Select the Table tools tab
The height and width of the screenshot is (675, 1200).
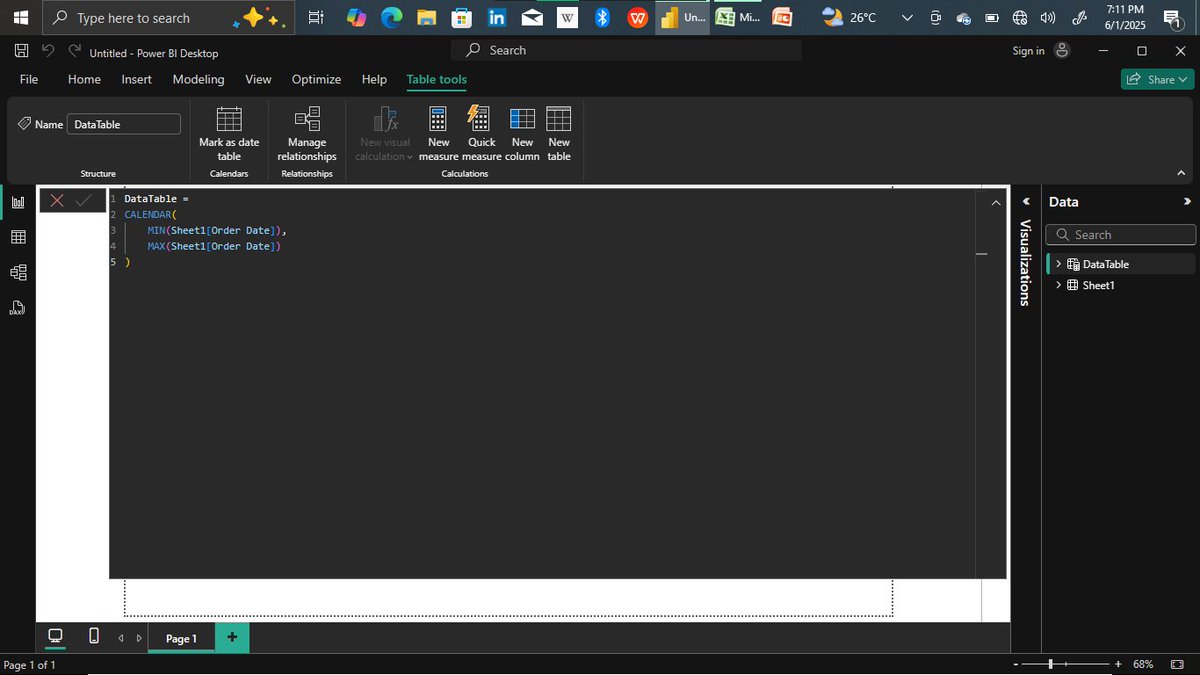click(x=436, y=79)
